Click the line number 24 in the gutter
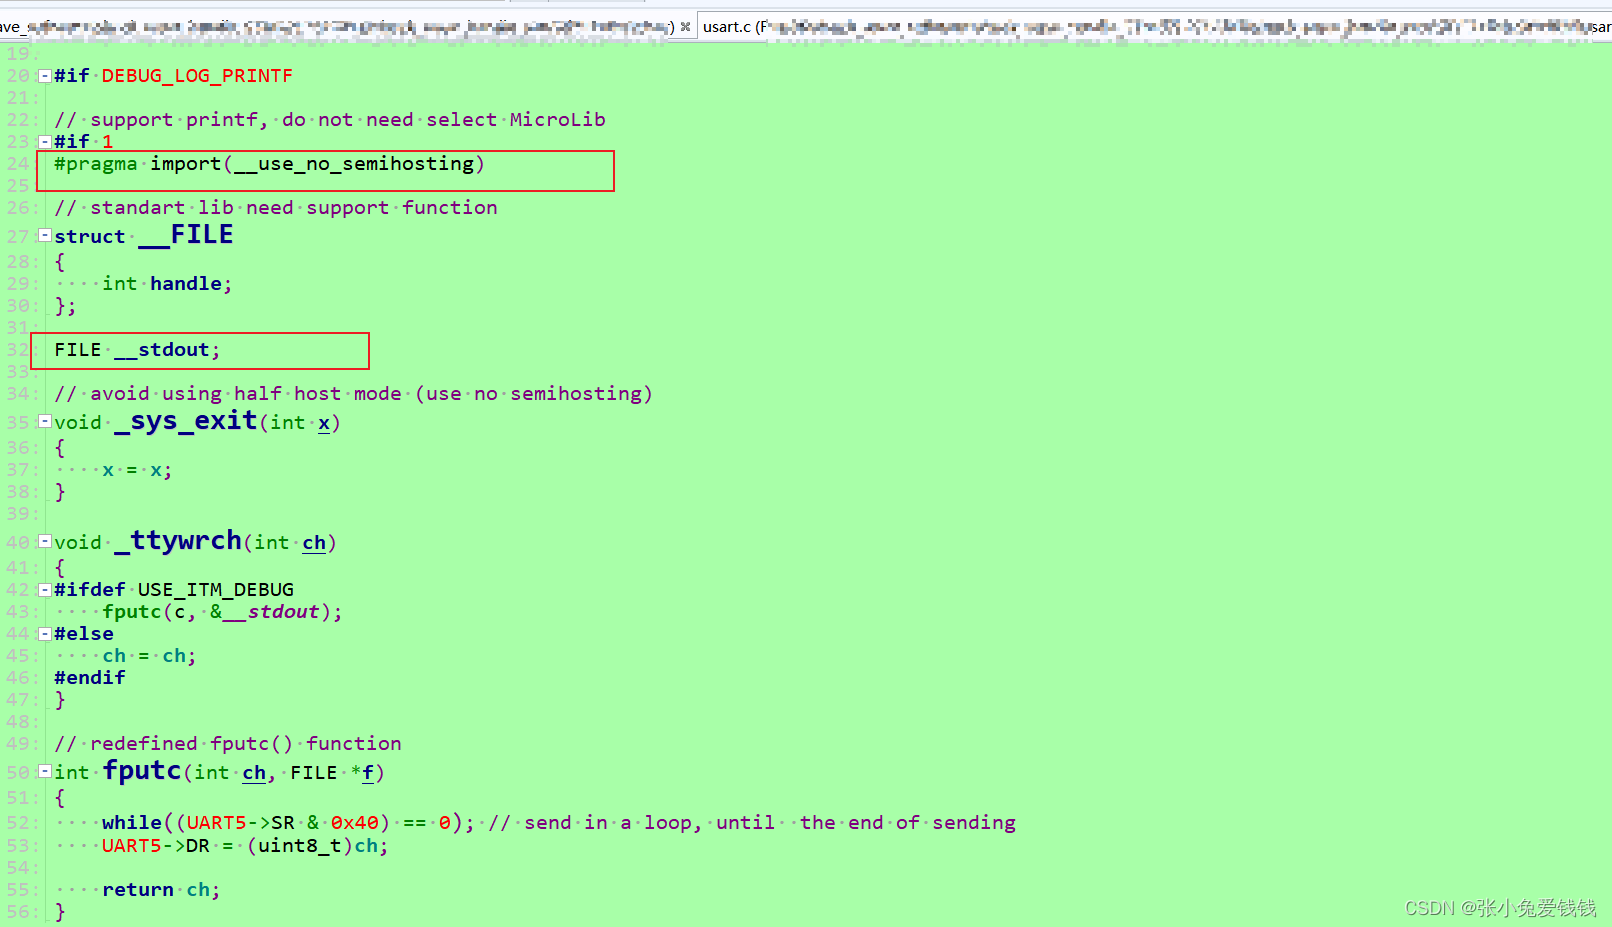 [x=18, y=164]
